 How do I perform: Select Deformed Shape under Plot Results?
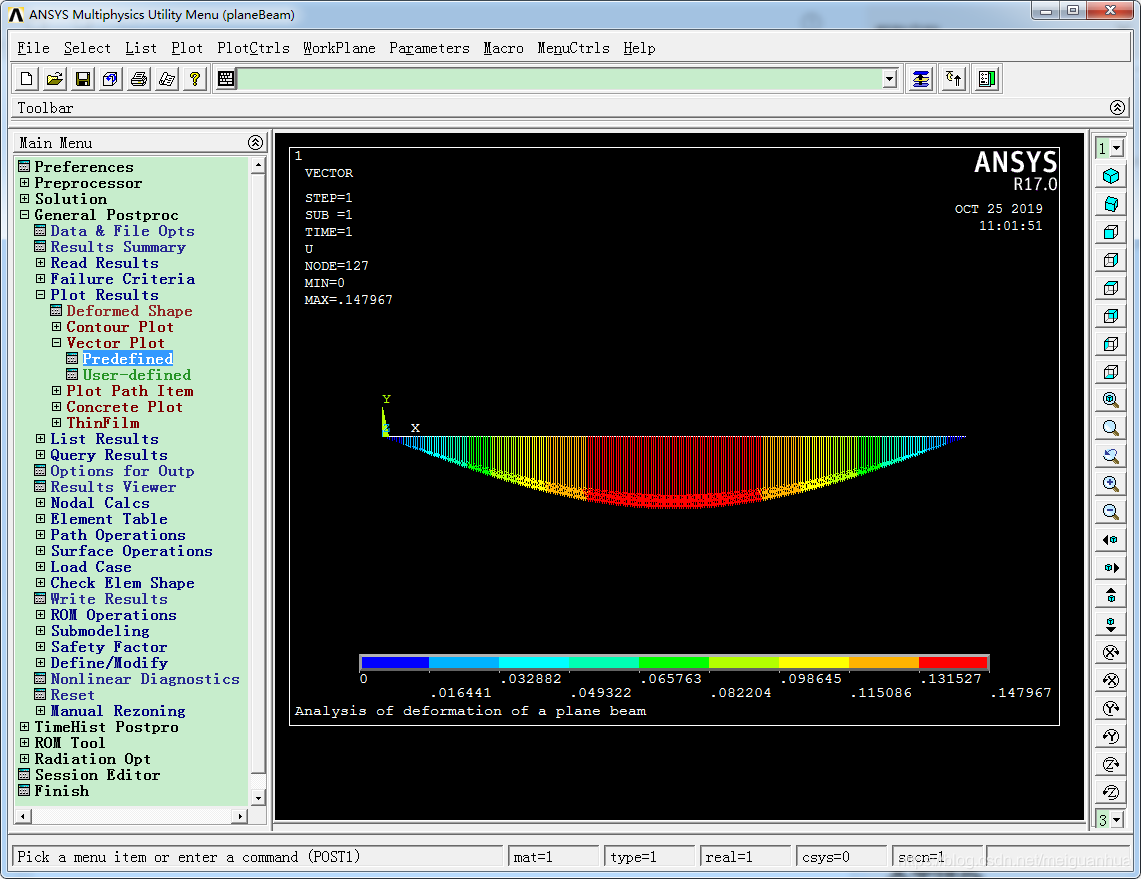click(129, 311)
